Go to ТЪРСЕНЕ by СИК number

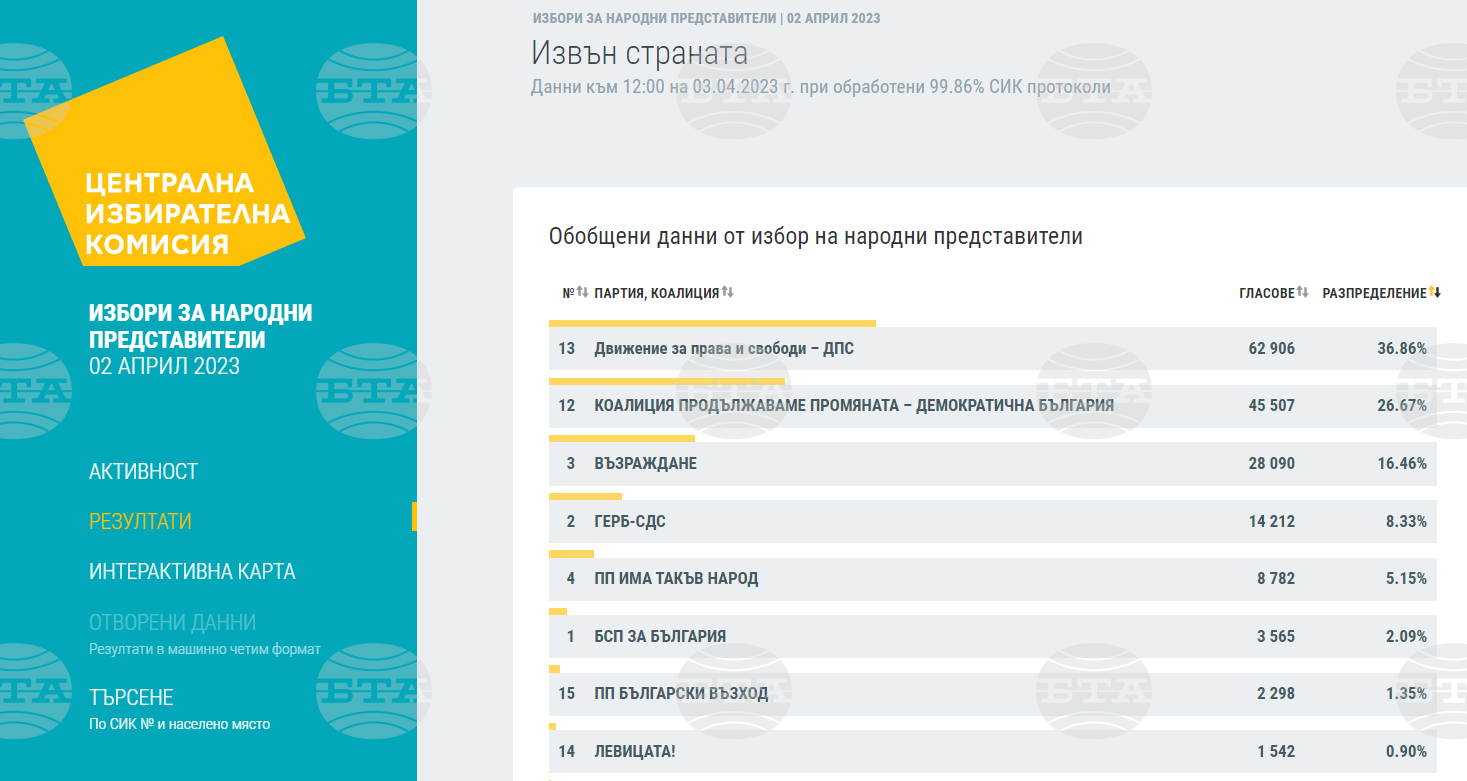[x=131, y=697]
